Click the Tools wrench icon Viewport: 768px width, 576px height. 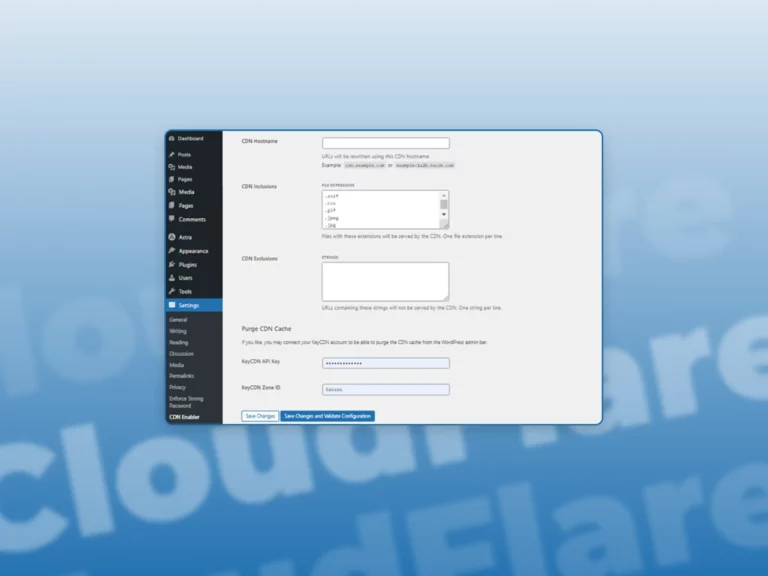click(x=171, y=291)
